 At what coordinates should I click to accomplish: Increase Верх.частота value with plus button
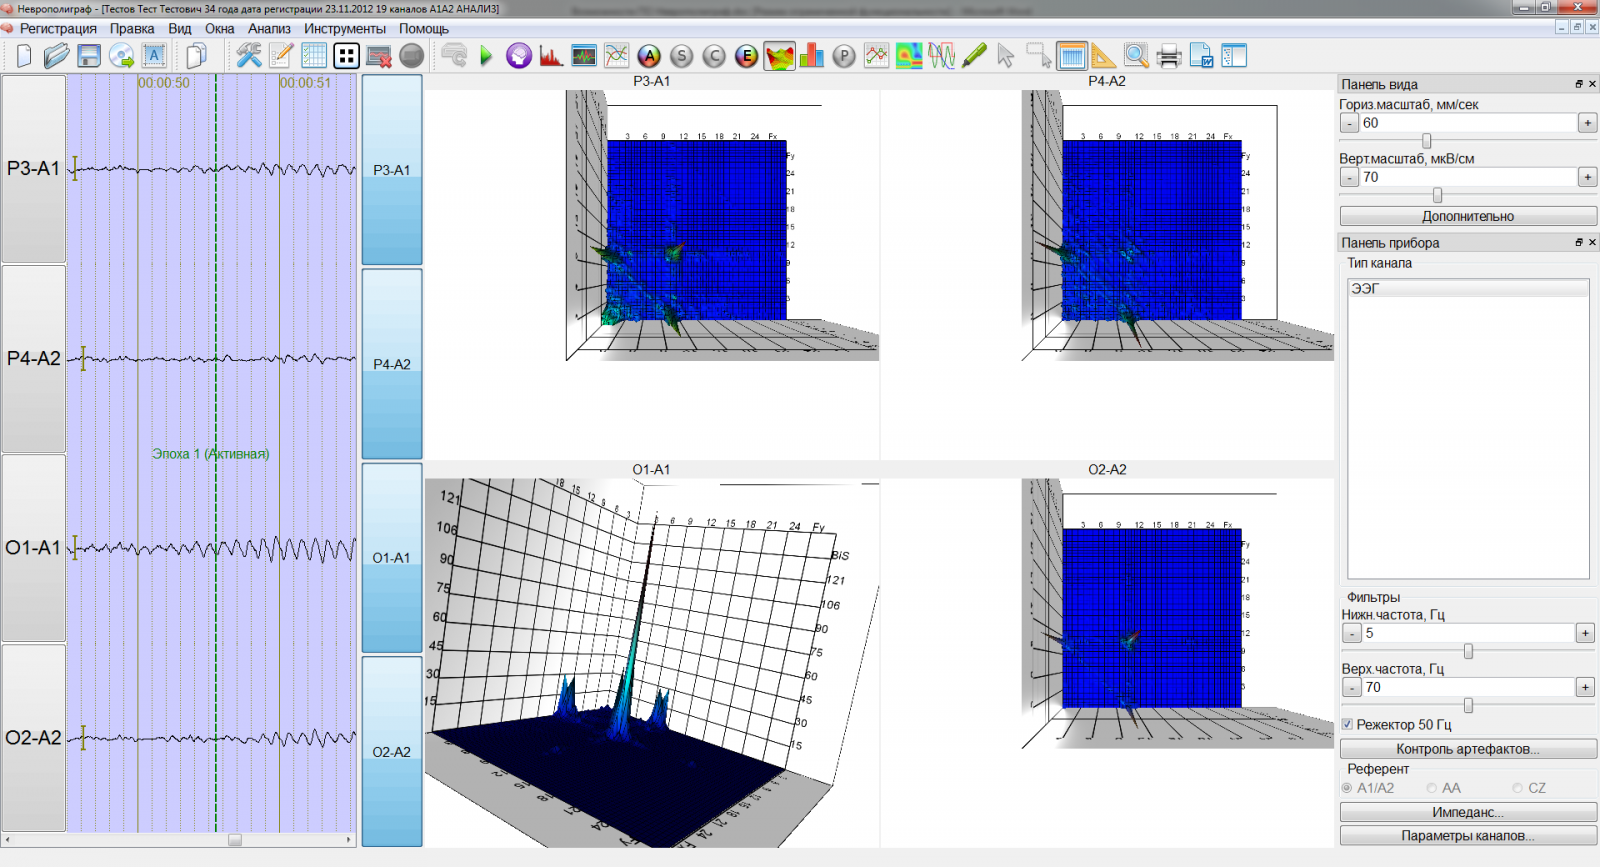click(x=1585, y=687)
